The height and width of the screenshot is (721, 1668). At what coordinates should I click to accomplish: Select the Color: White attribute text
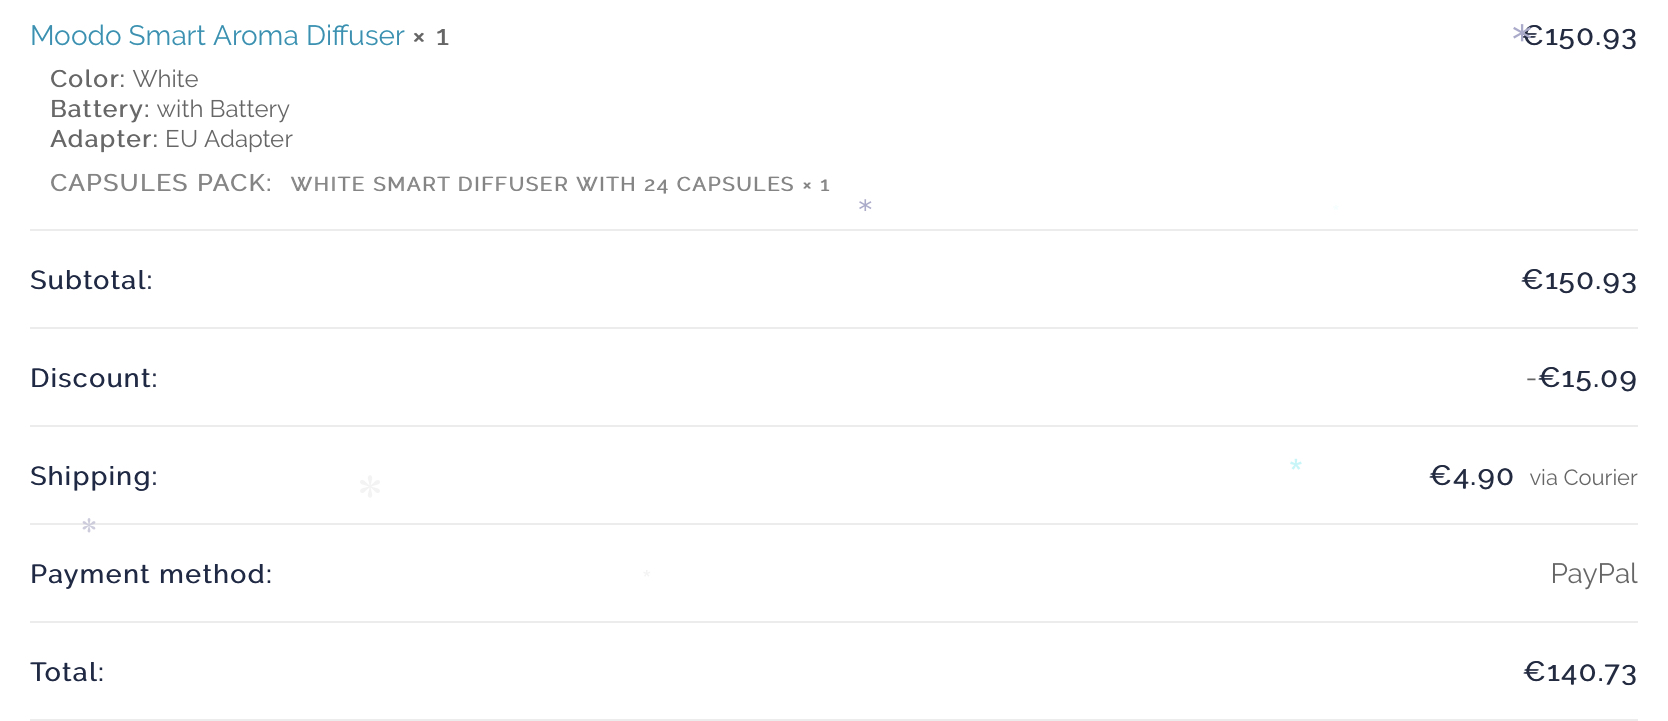tap(124, 79)
